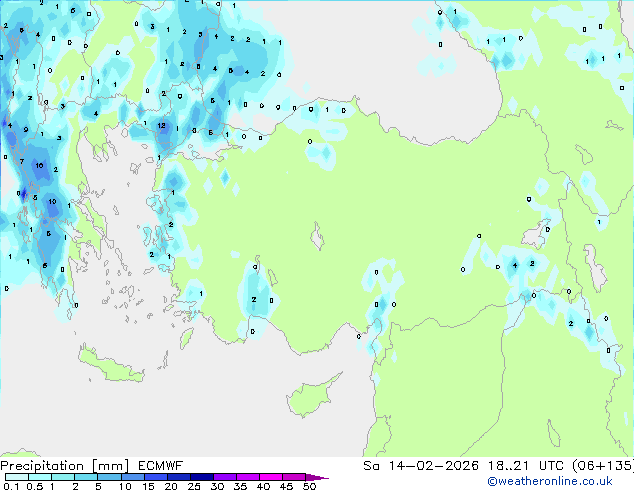Click the 'Precipitation [mm]' title text
Screen dimensions: 634x490
coord(65,466)
